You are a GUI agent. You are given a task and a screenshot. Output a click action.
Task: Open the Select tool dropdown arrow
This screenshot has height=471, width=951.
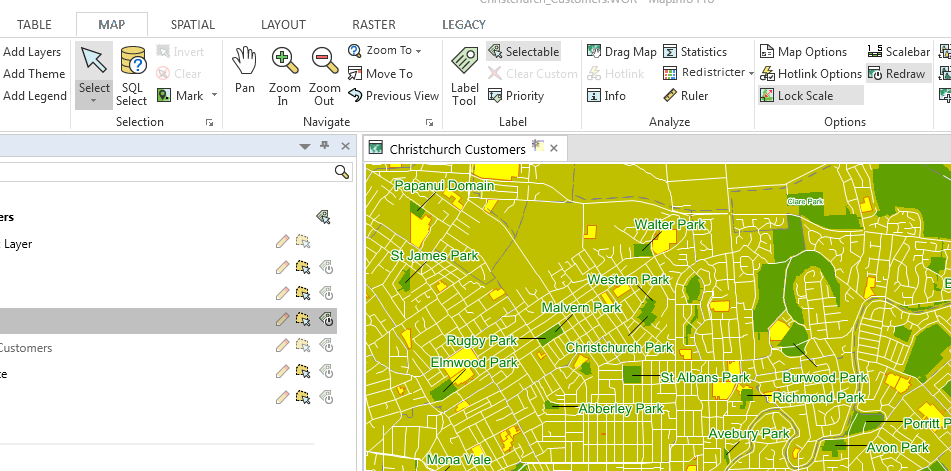(94, 101)
